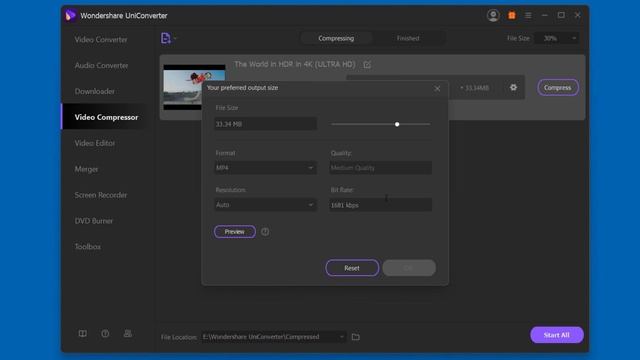The width and height of the screenshot is (640, 360).
Task: Select Video Compressor in the sidebar
Action: coord(106,117)
